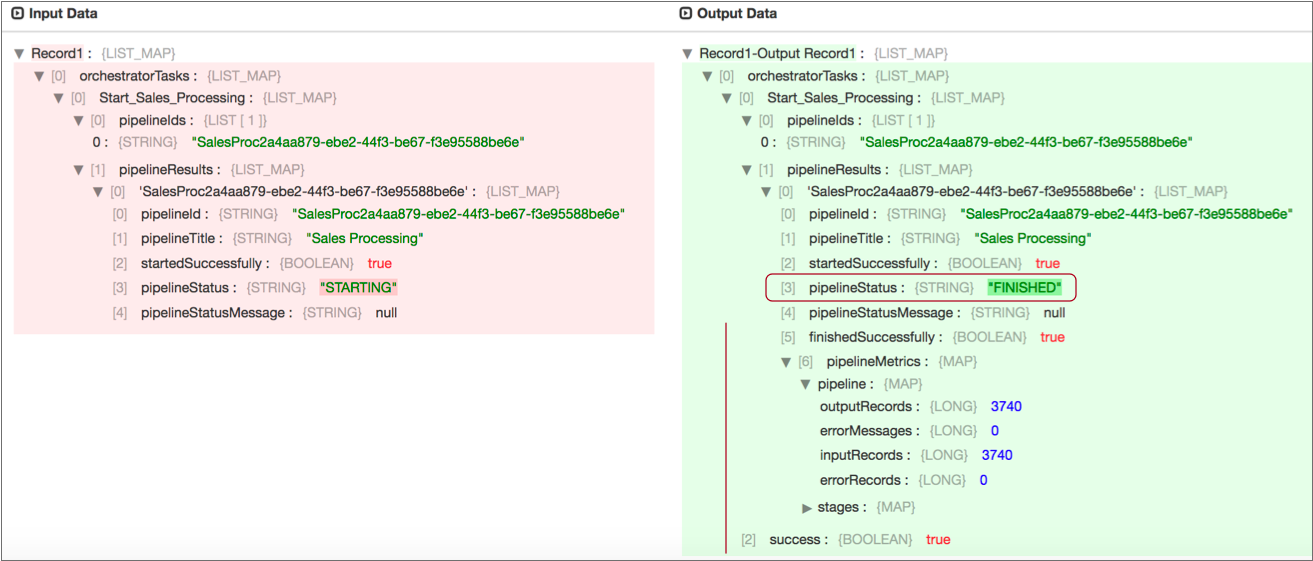Image resolution: width=1313 pixels, height=561 pixels.
Task: Expand the stages map node
Action: [807, 508]
